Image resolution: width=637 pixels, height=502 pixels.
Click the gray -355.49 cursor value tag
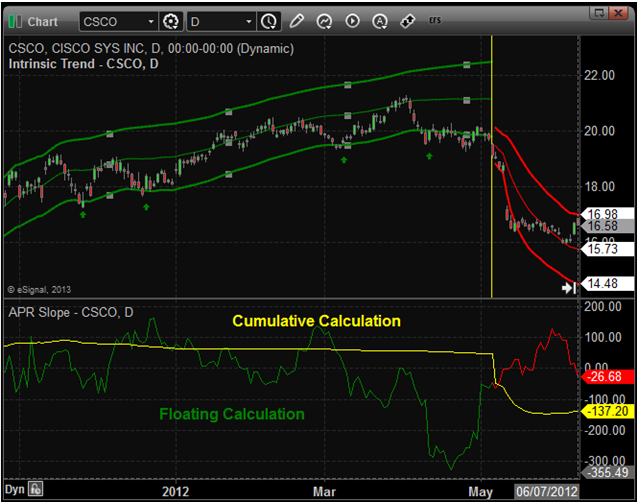tap(607, 472)
